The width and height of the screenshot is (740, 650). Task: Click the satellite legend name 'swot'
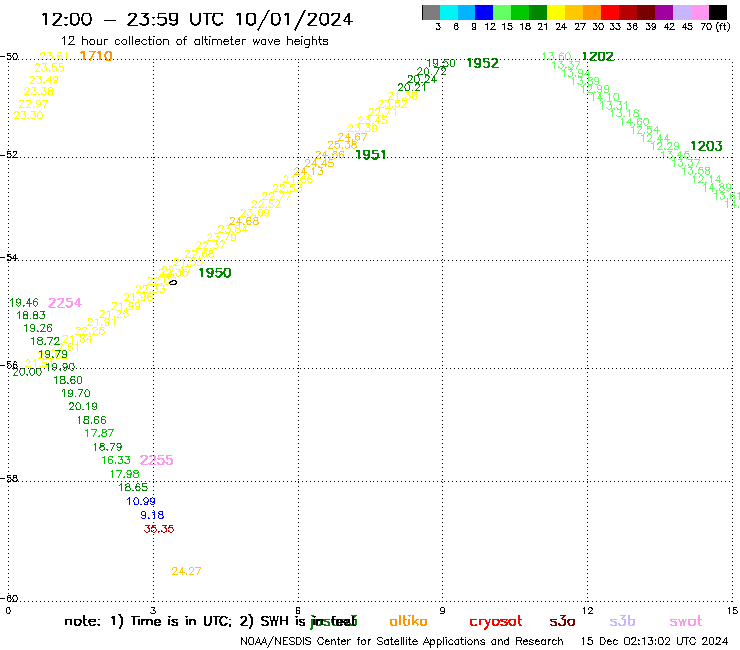pos(686,621)
